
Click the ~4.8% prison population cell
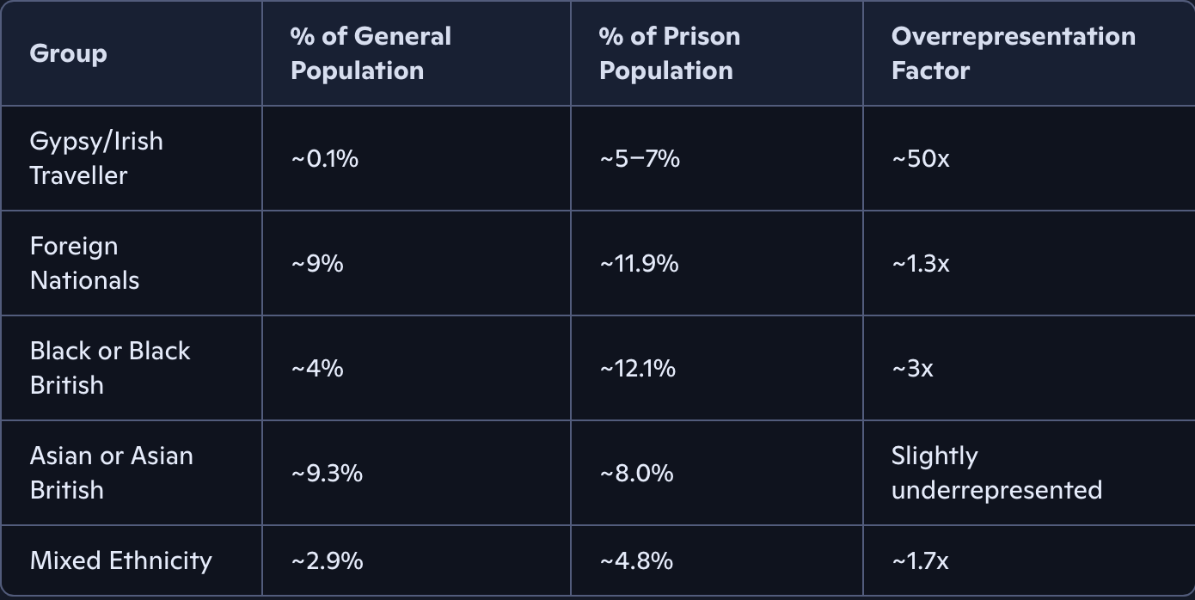point(636,562)
